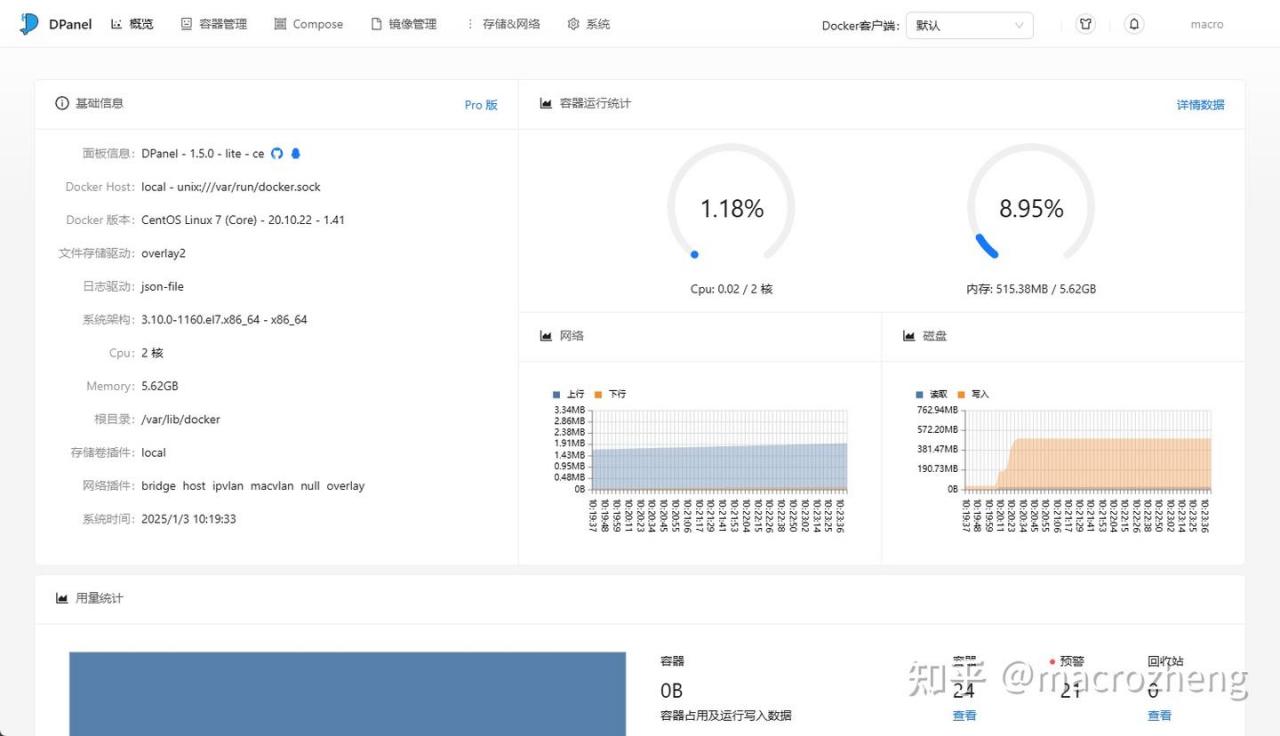This screenshot has width=1280, height=736.
Task: Click the text CentOS Linux 7 (Core) - 20.10.22 - 1.41
Action: [243, 220]
